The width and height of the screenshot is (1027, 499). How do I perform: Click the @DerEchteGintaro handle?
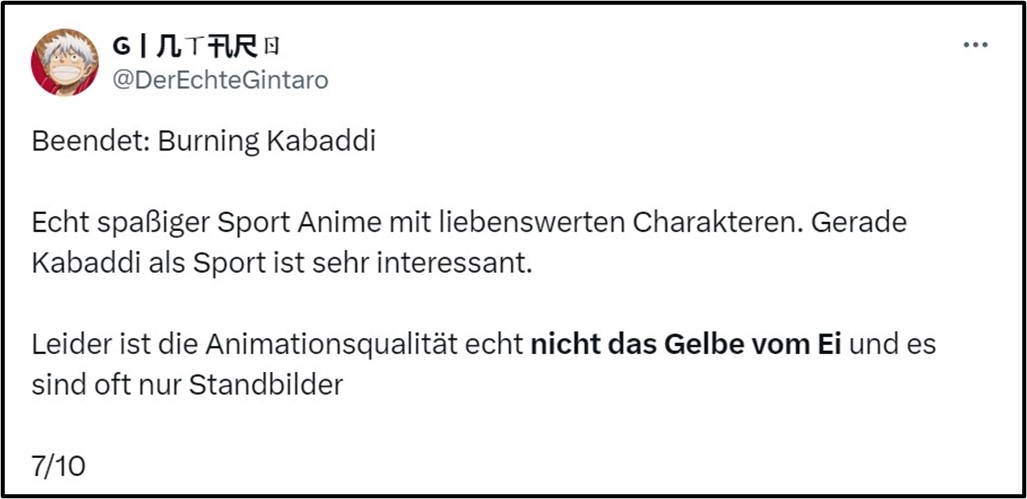point(219,80)
